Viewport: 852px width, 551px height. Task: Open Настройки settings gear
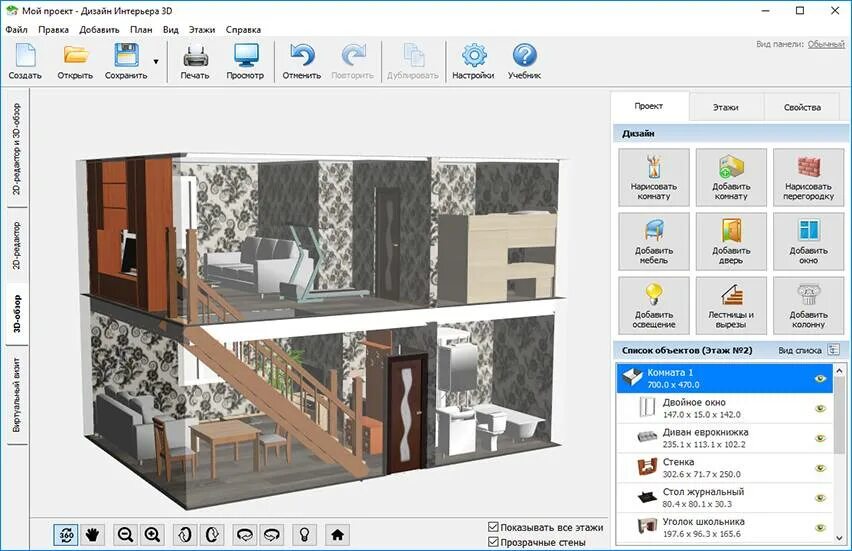pyautogui.click(x=473, y=61)
